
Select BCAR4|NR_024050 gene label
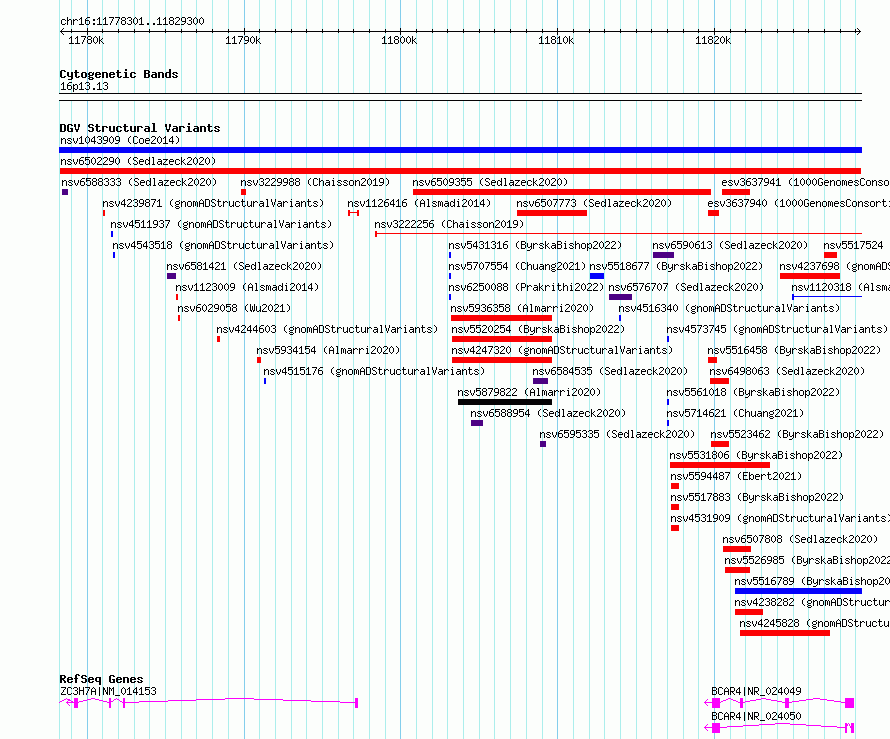point(756,716)
